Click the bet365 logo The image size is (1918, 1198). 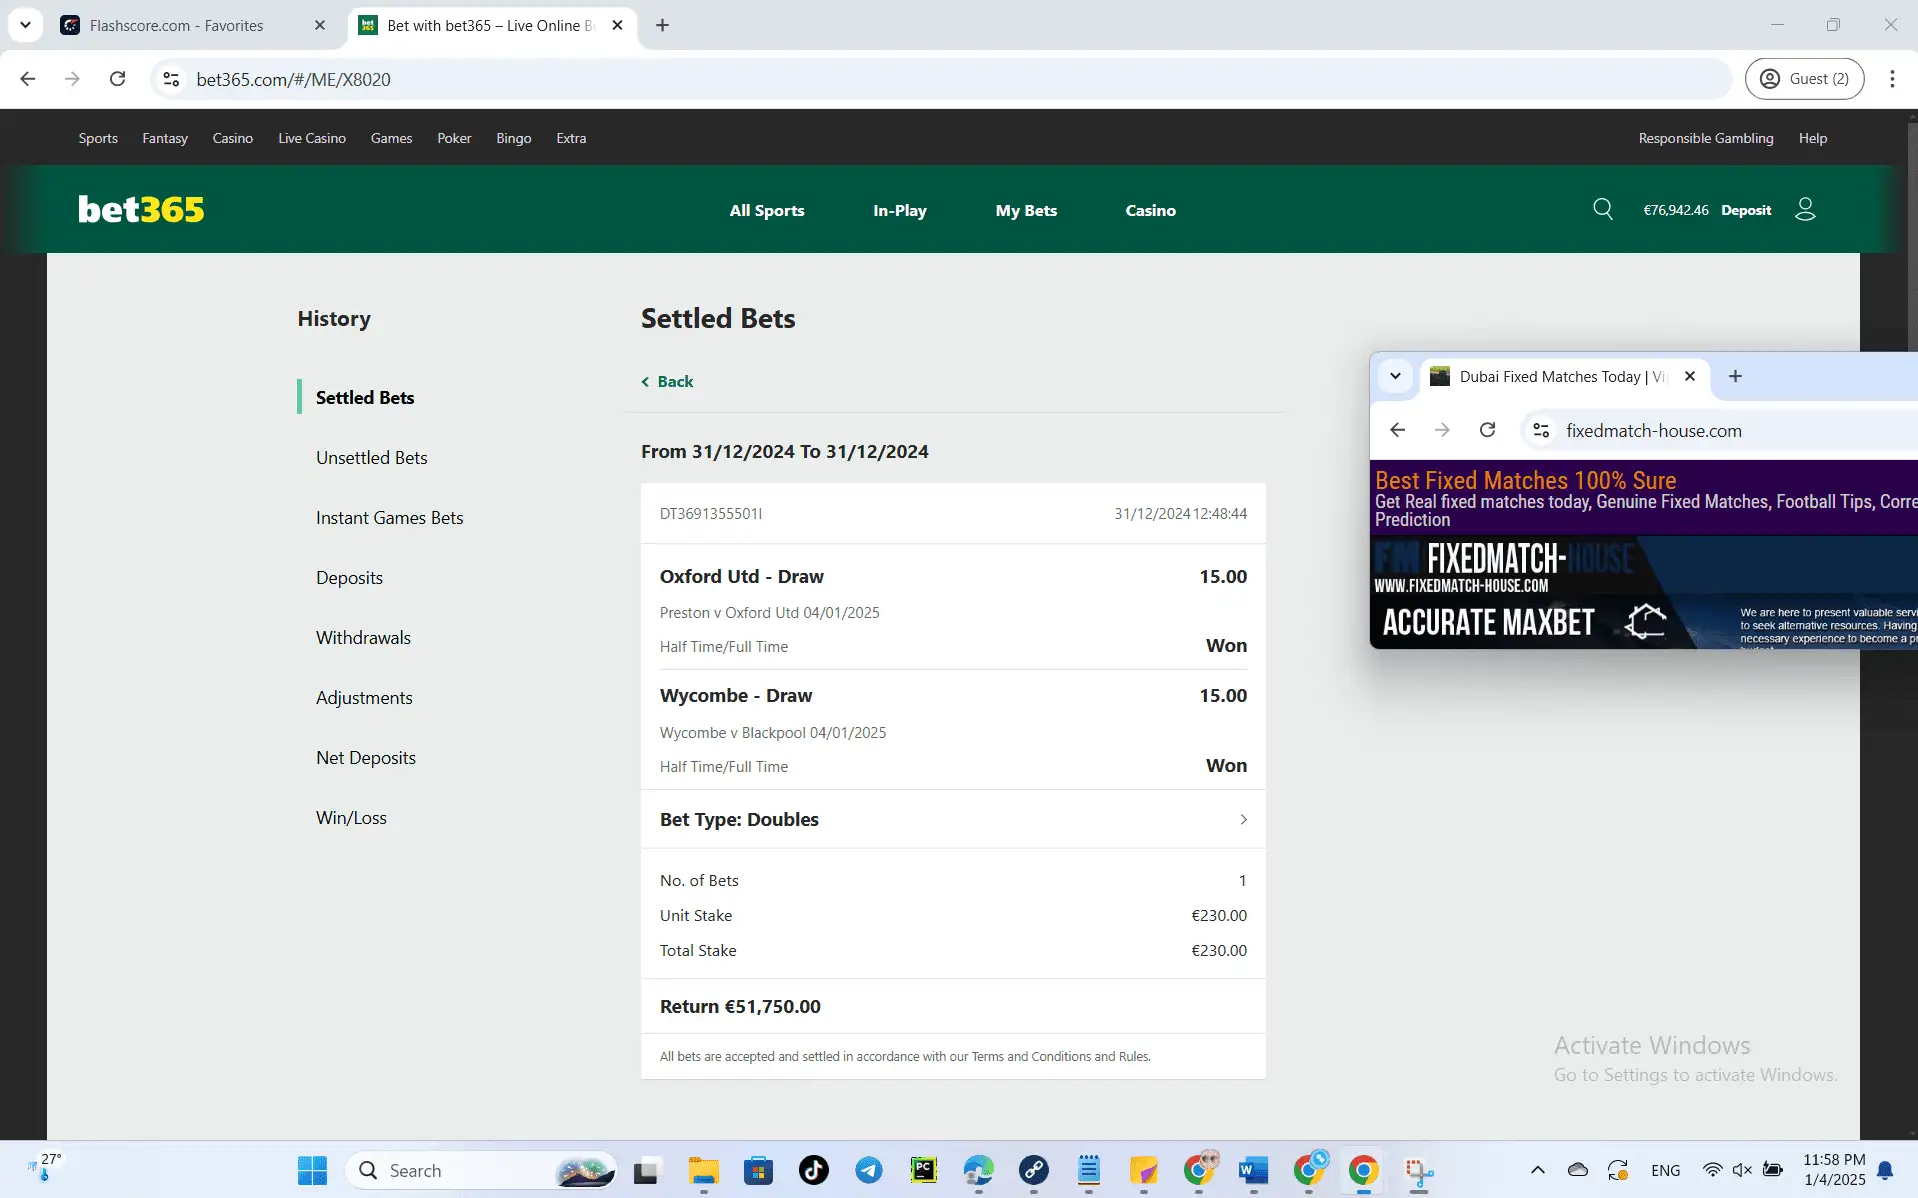pyautogui.click(x=141, y=209)
